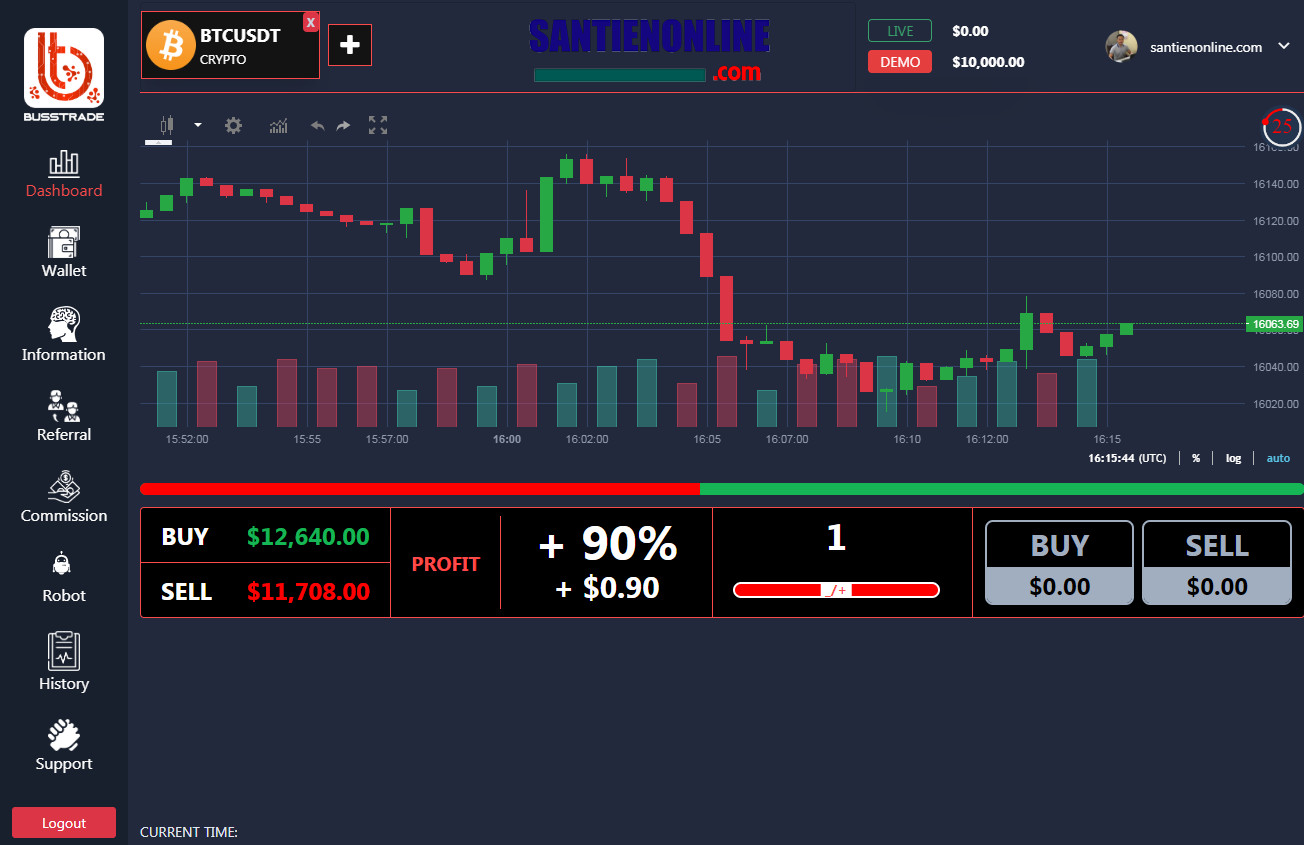
Task: Click the CURRENT TIME label
Action: tap(189, 832)
